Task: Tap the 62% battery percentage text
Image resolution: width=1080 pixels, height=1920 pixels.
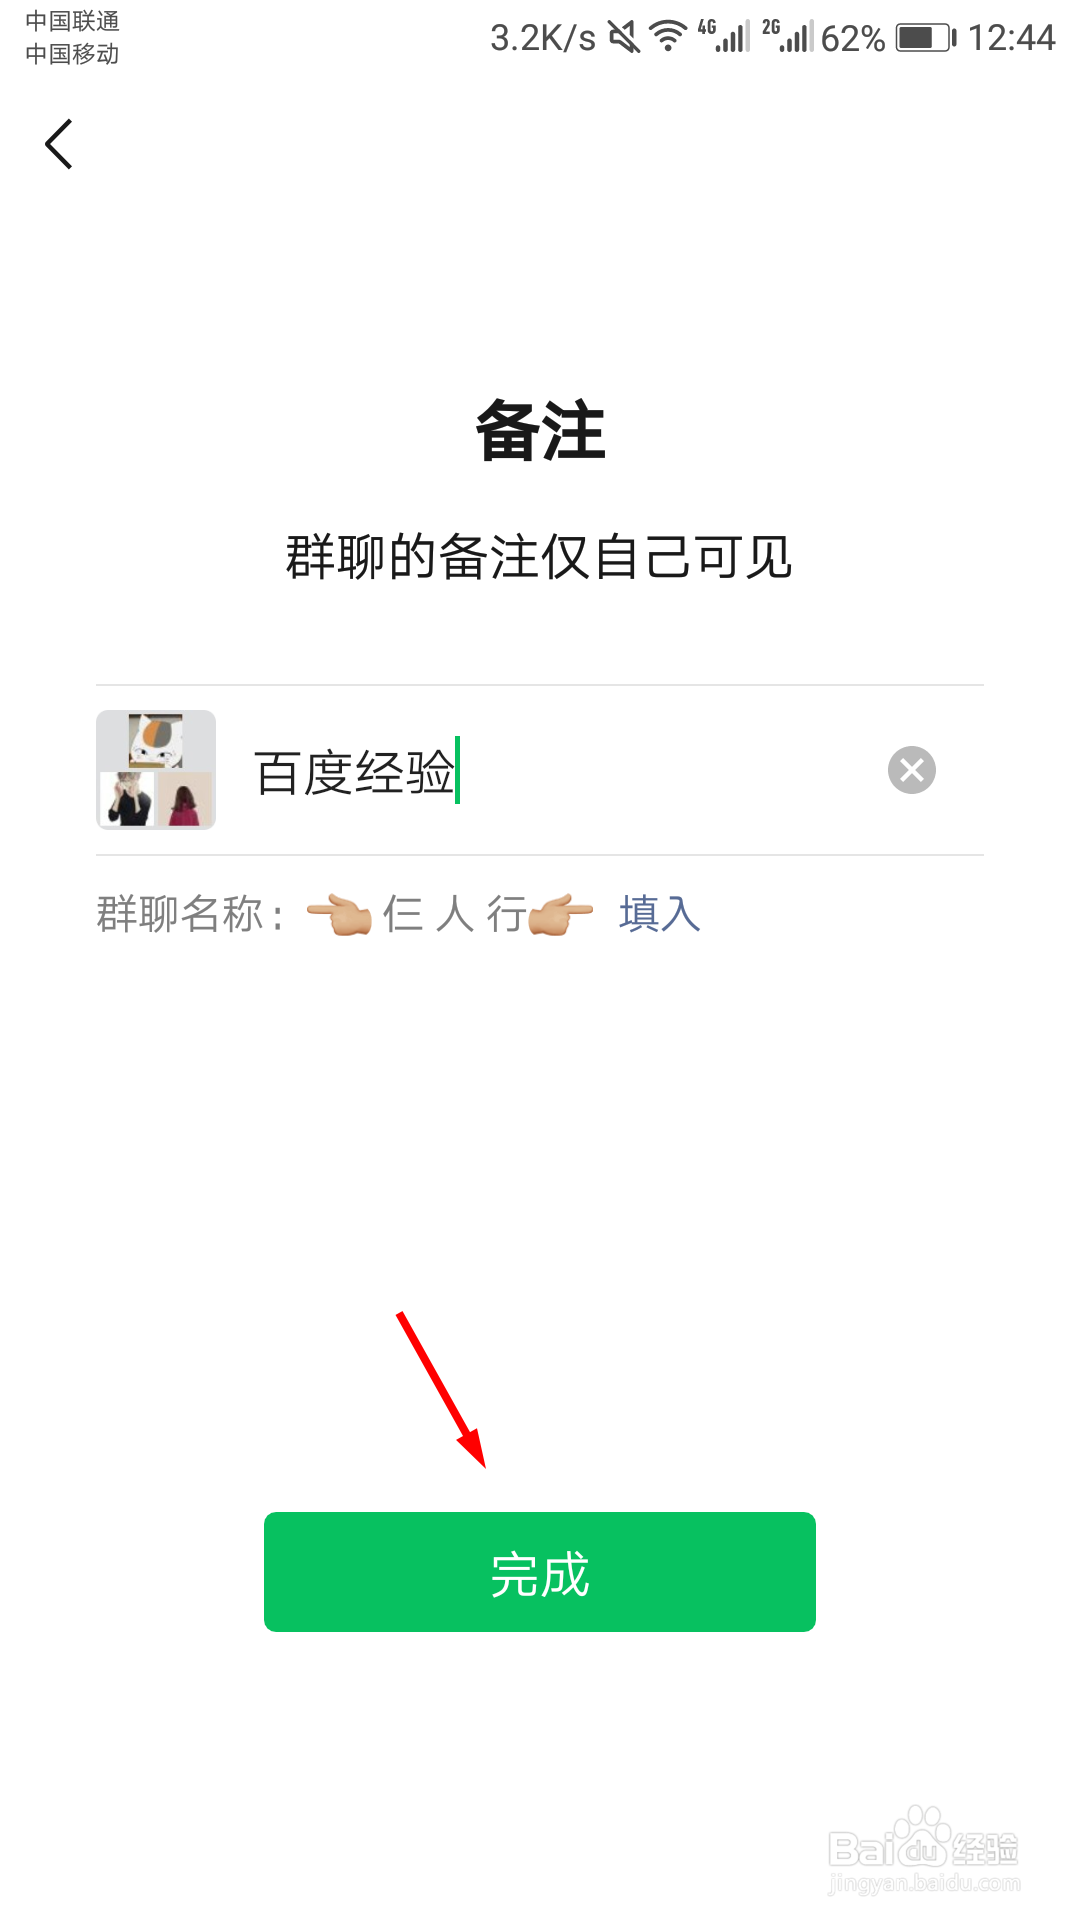Action: coord(852,39)
